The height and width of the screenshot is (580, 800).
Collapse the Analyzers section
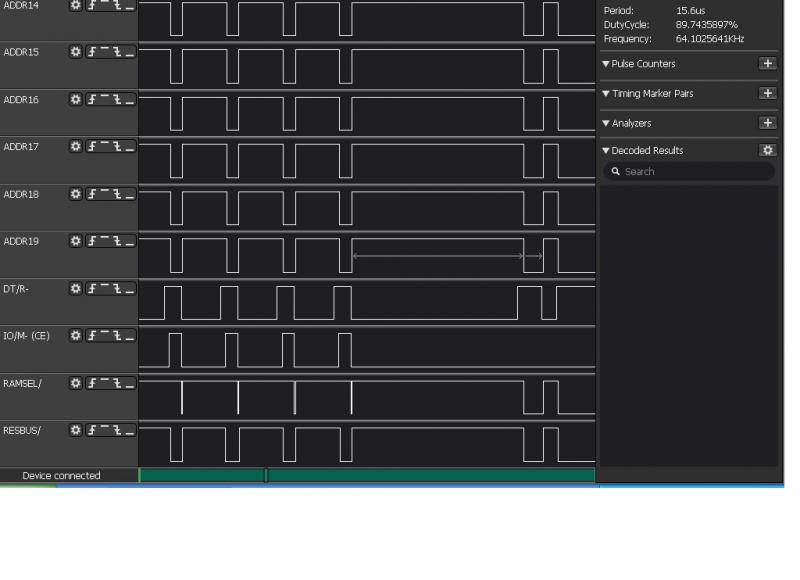click(x=606, y=124)
